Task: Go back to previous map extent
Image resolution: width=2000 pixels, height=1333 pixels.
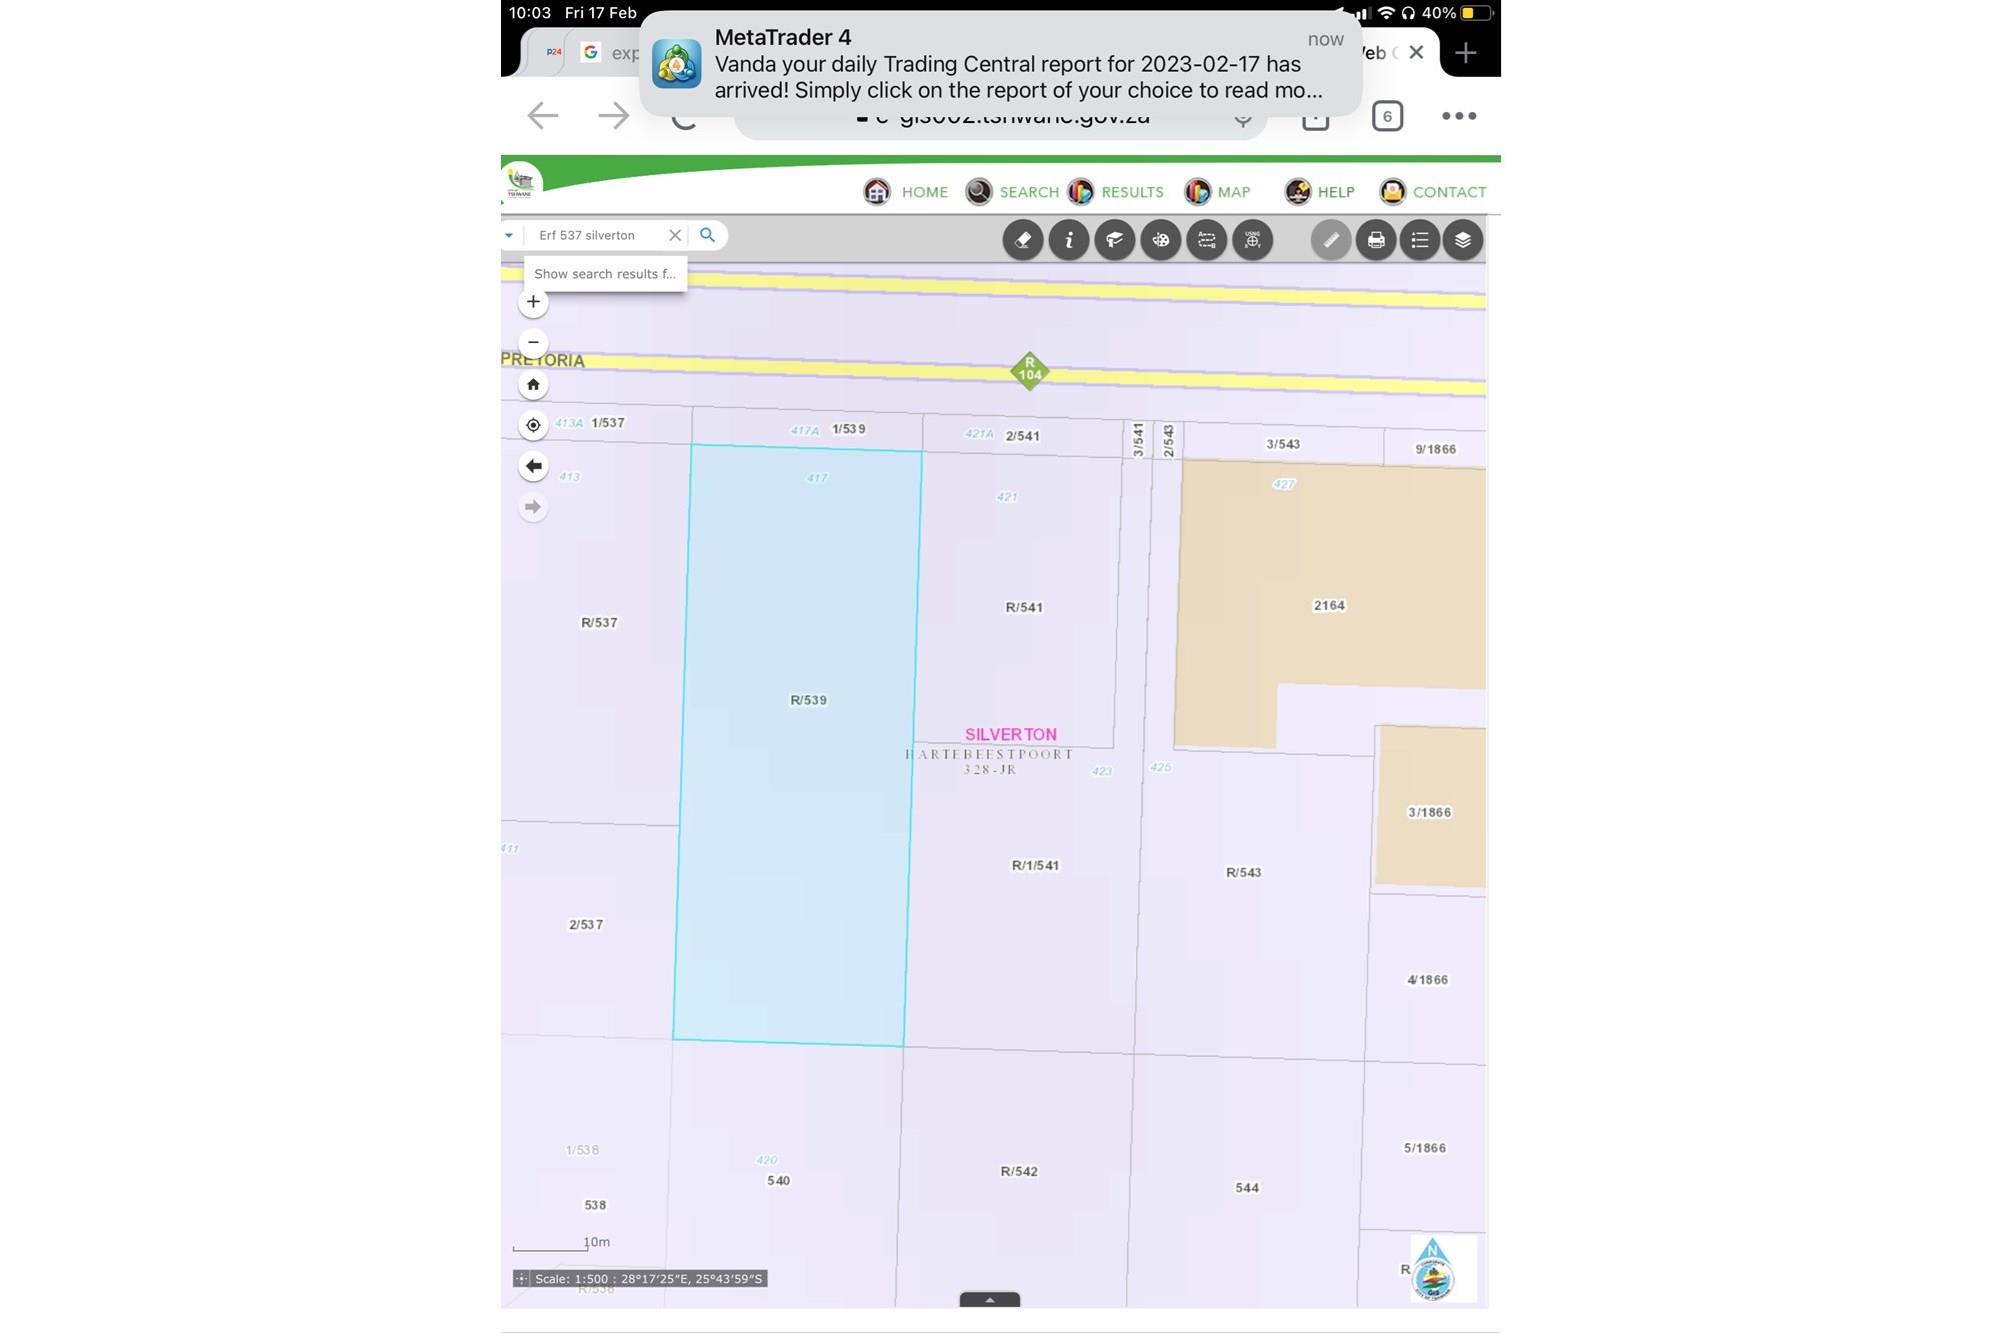Action: (x=533, y=466)
